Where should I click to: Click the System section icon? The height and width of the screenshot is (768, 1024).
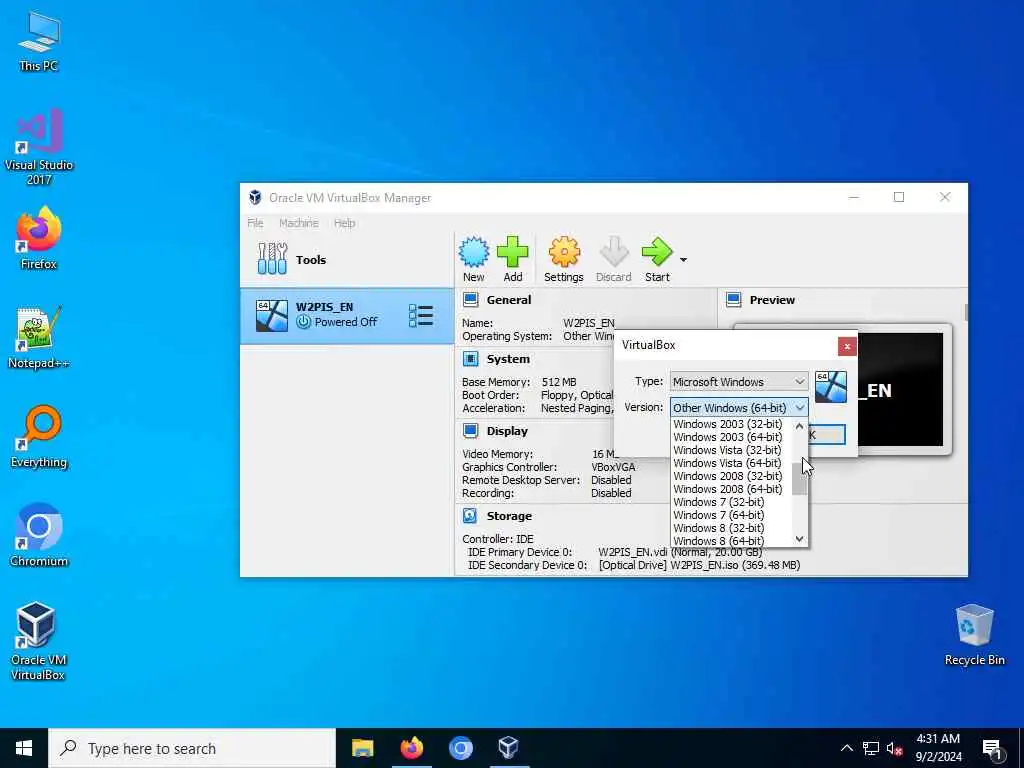click(470, 359)
